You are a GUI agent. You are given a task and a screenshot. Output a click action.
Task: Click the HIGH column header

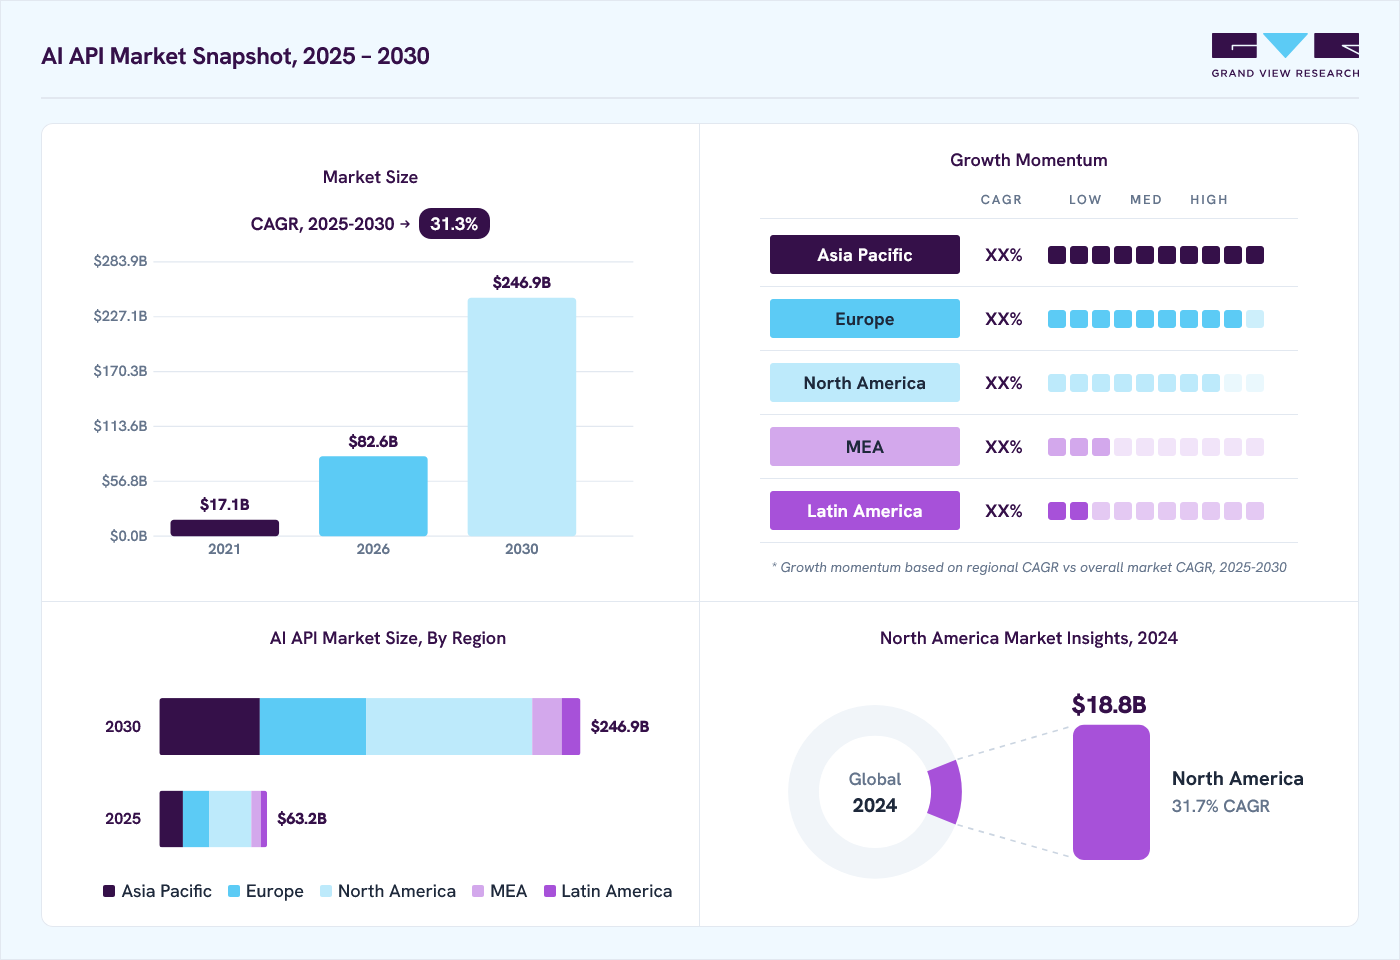[1209, 200]
